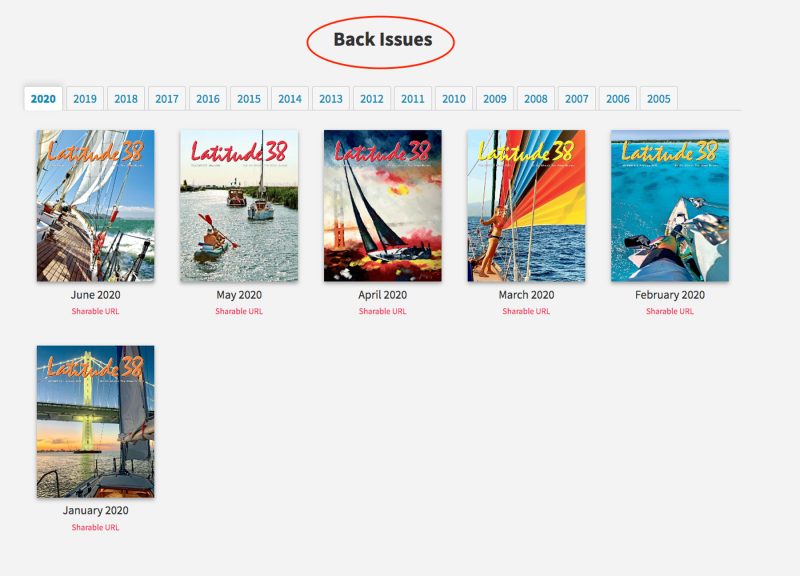Click the June 2020 issue title
The width and height of the screenshot is (800, 576).
point(95,295)
